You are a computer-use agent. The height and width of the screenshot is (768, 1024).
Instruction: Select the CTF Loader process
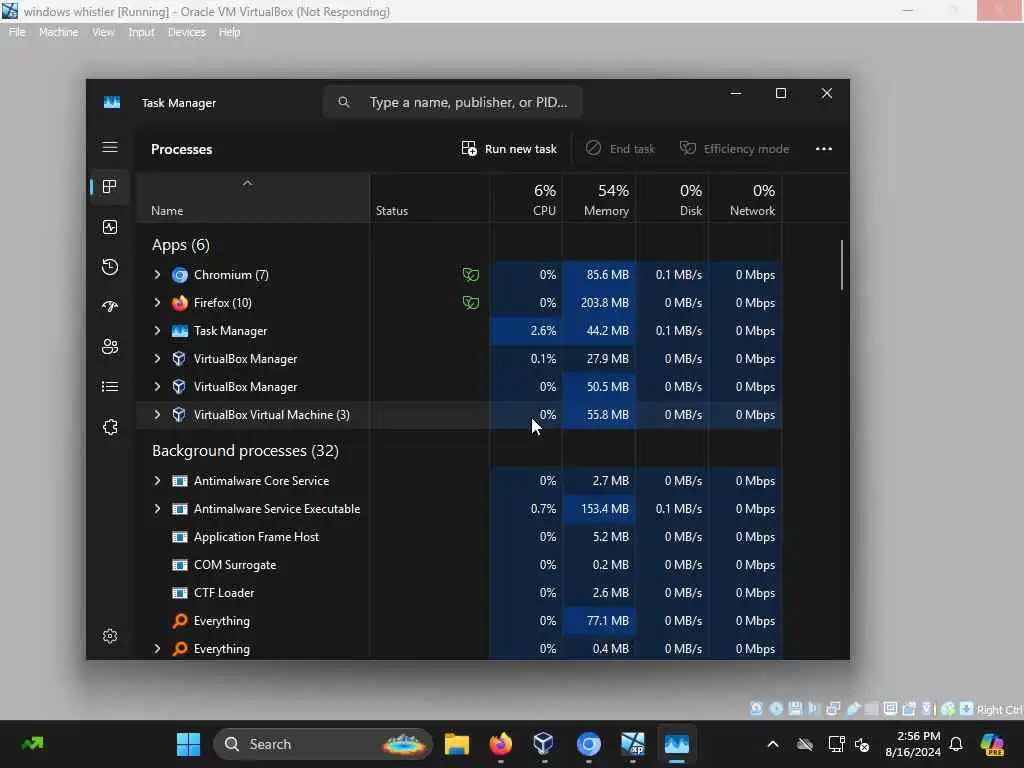click(x=459, y=593)
